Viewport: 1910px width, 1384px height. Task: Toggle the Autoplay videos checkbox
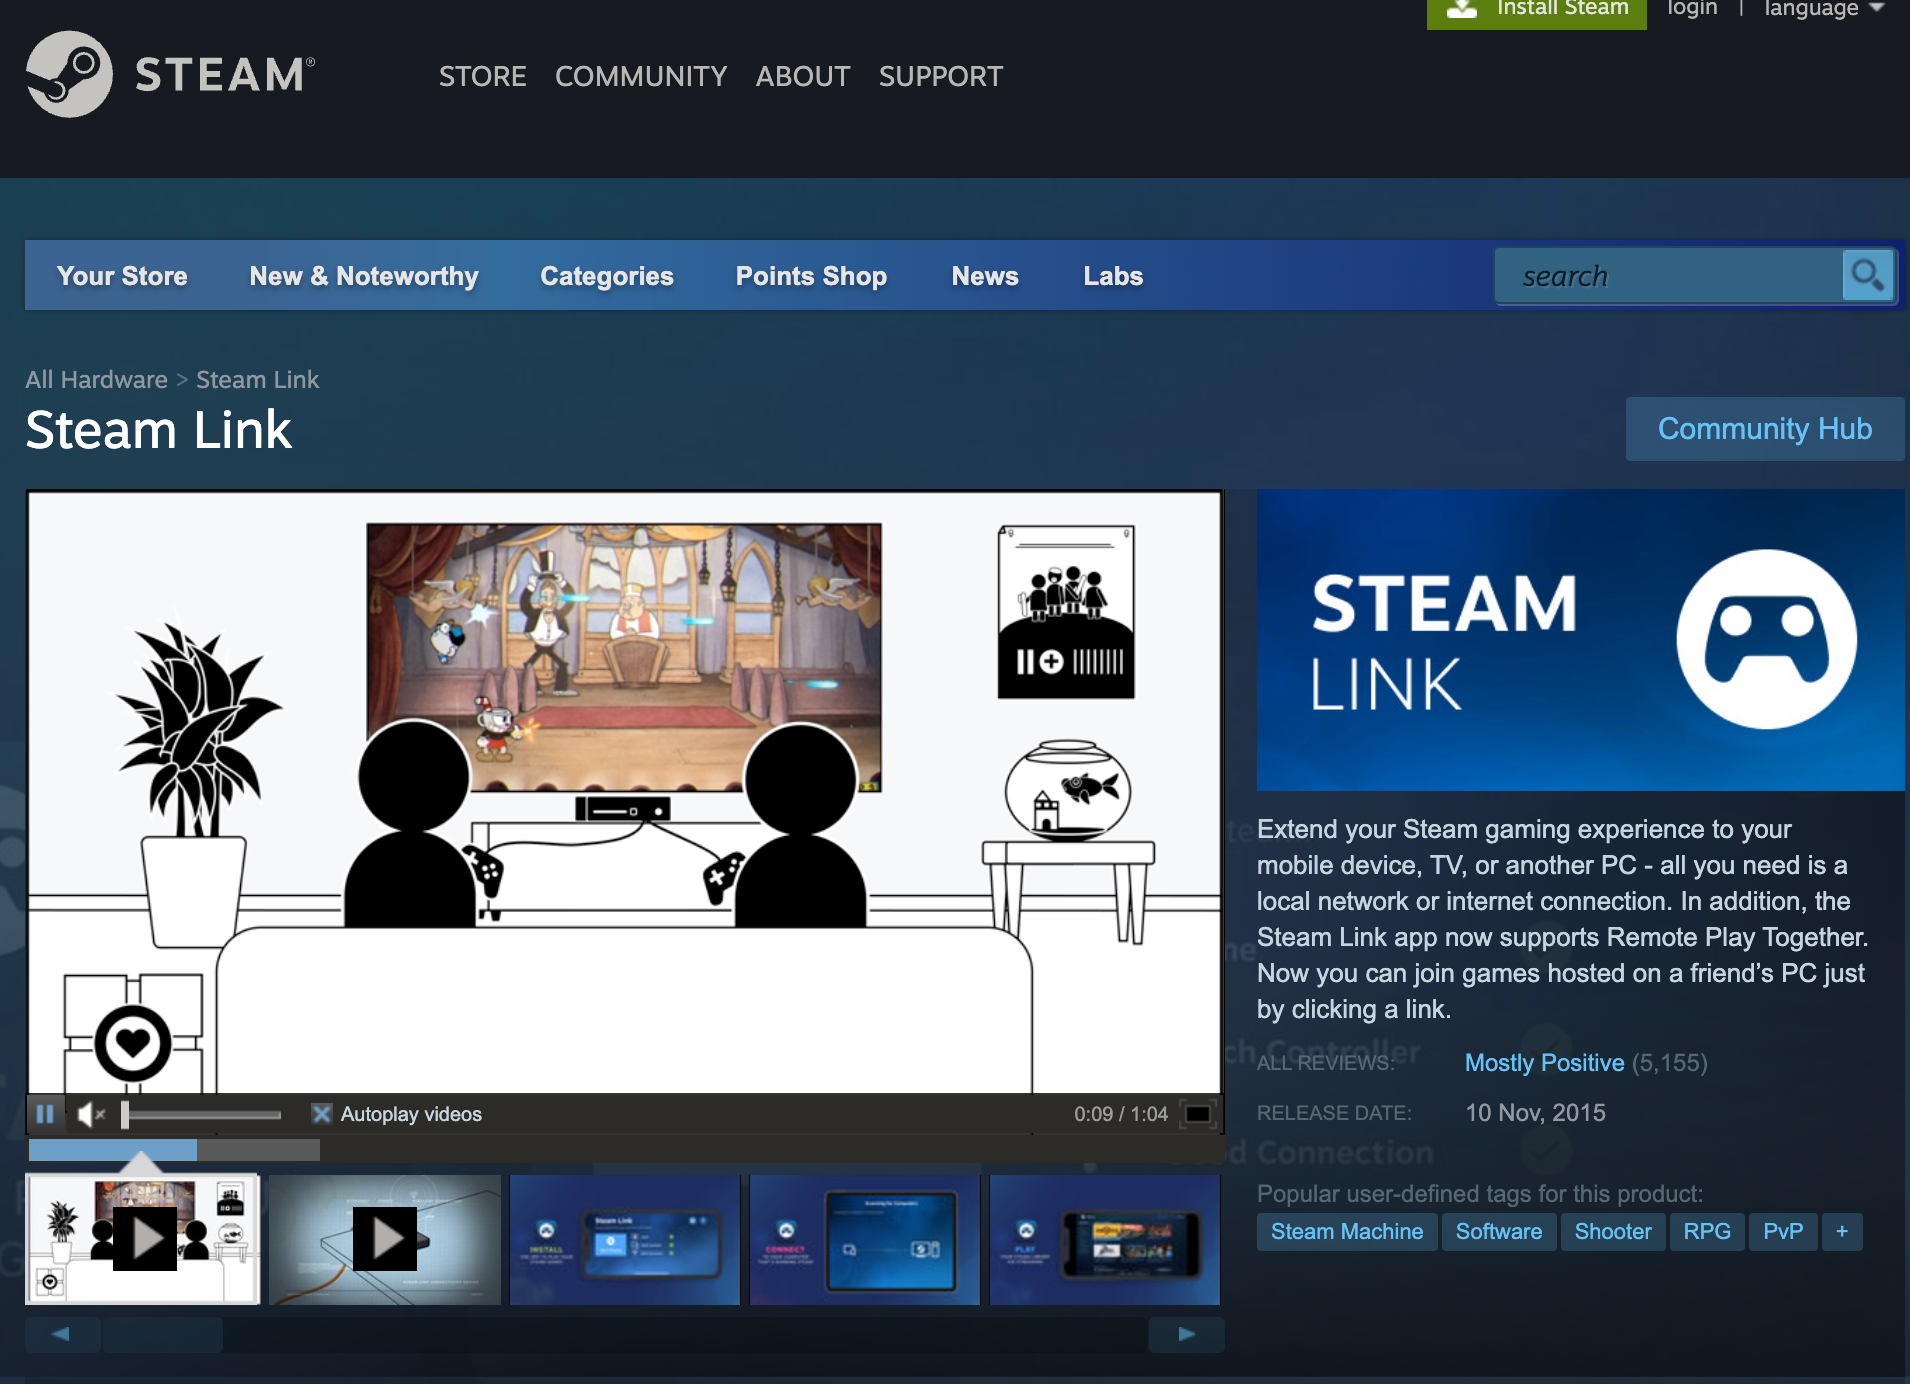point(322,1114)
